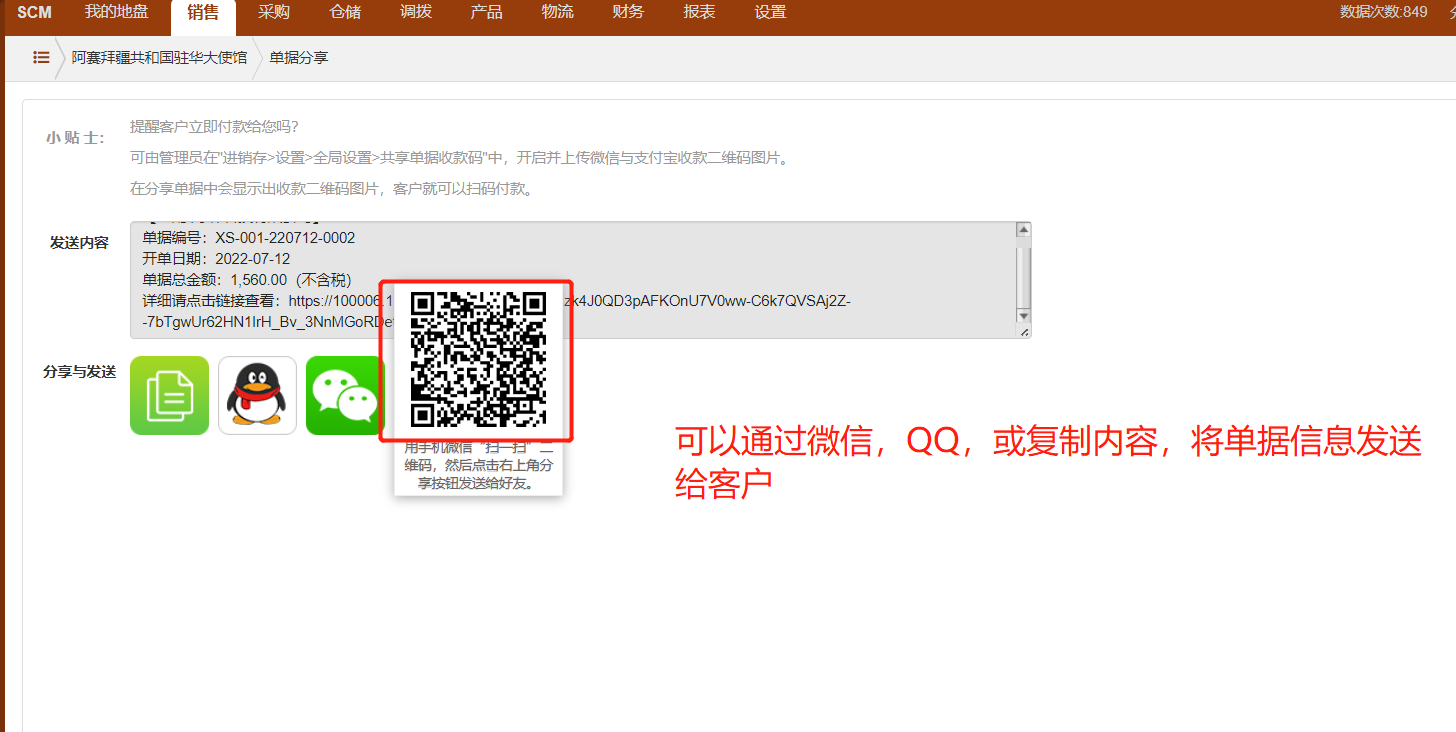Open the 调拨 menu
This screenshot has height=732, width=1456.
pos(416,13)
